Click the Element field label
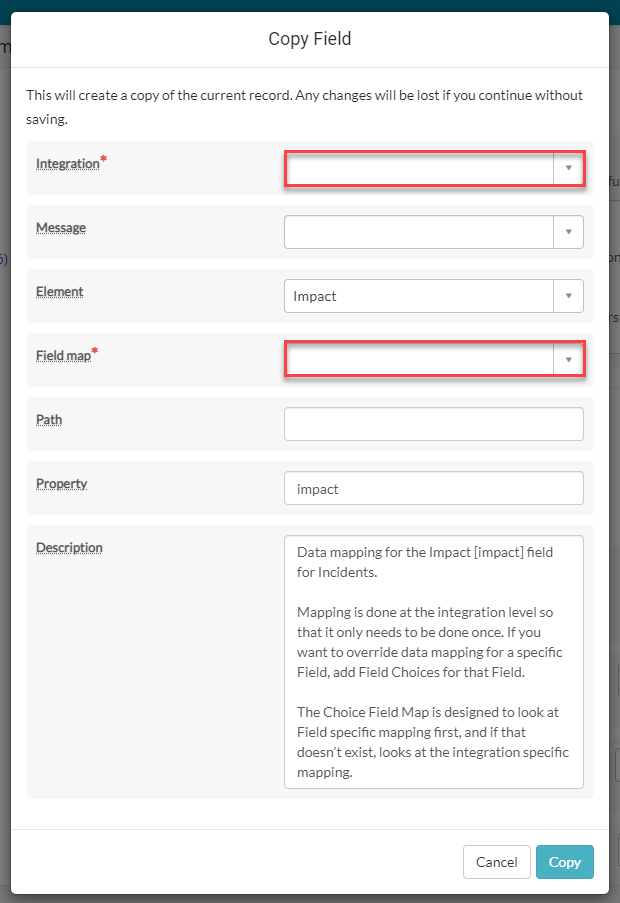620x903 pixels. (60, 292)
